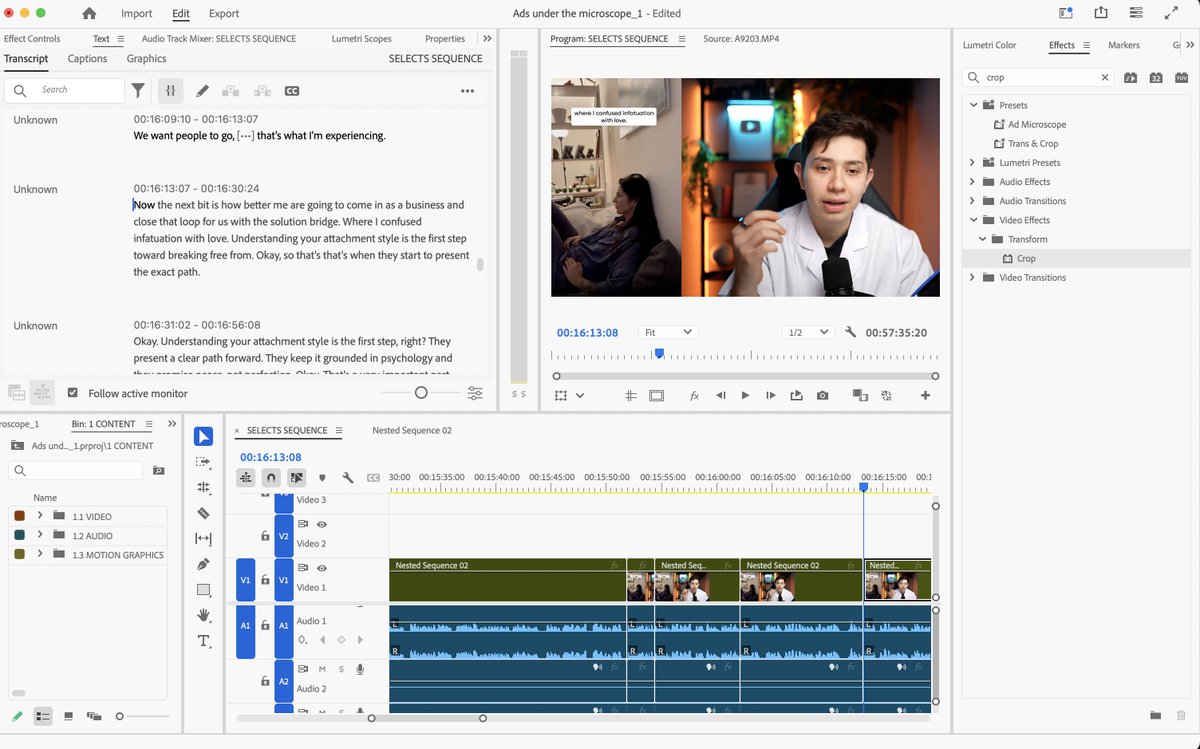Select the Selection tool arrow

click(203, 436)
